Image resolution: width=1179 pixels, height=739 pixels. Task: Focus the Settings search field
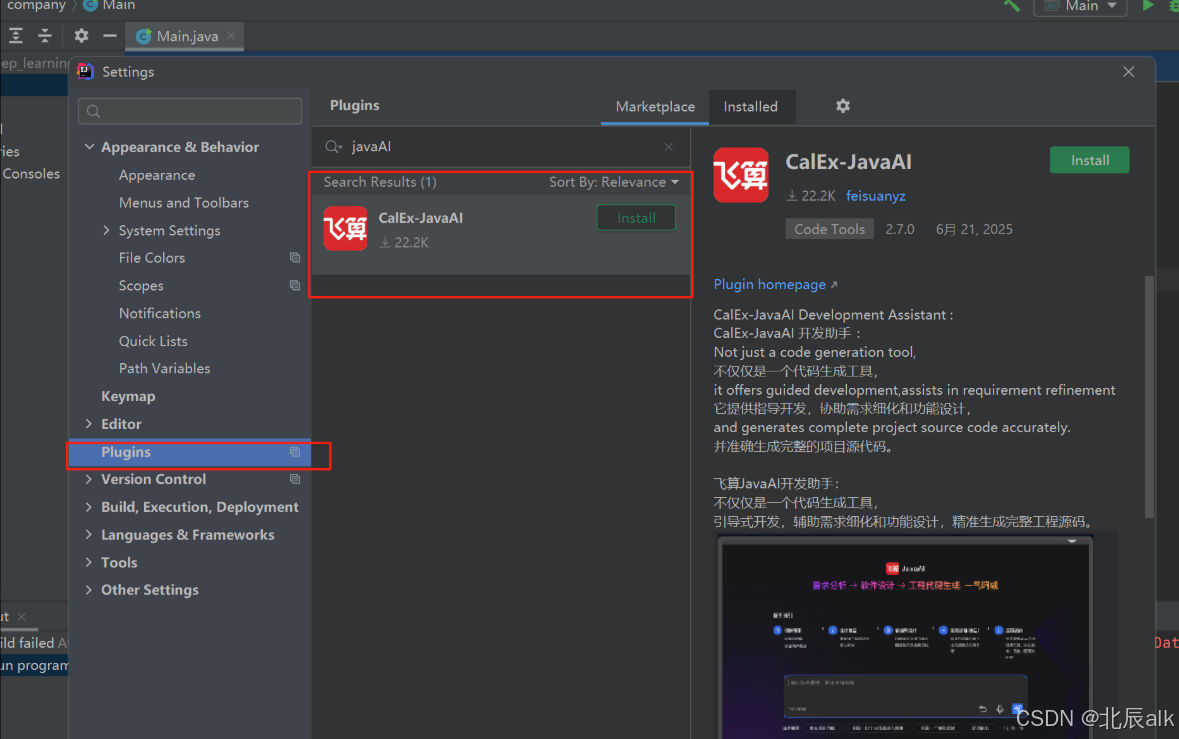coord(190,111)
